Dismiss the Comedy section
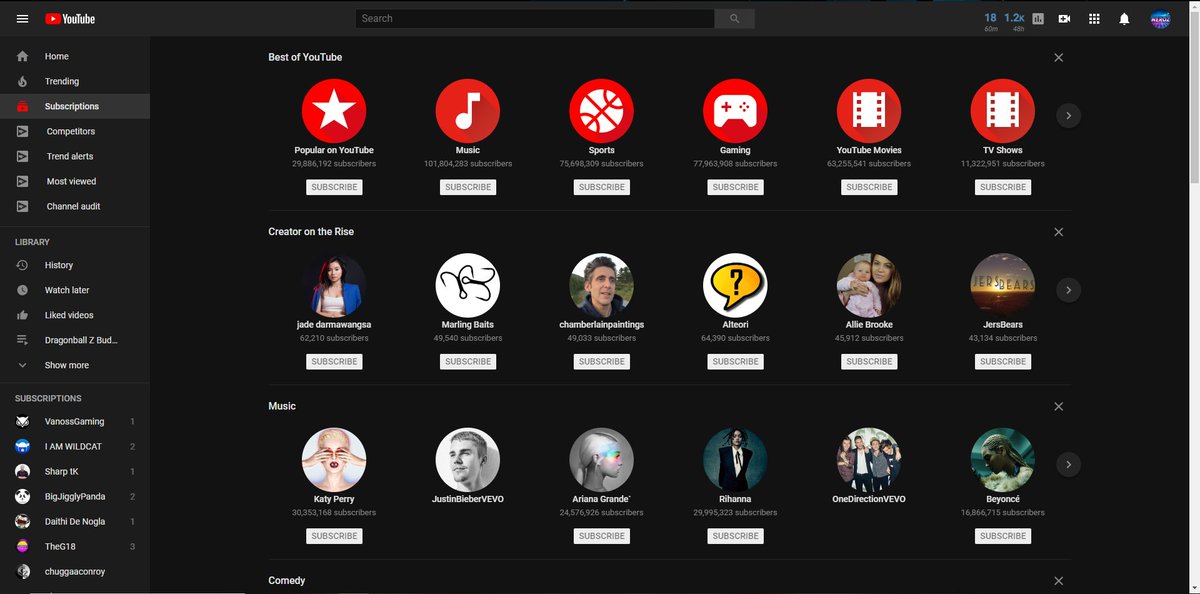This screenshot has height=594, width=1200. [1059, 581]
